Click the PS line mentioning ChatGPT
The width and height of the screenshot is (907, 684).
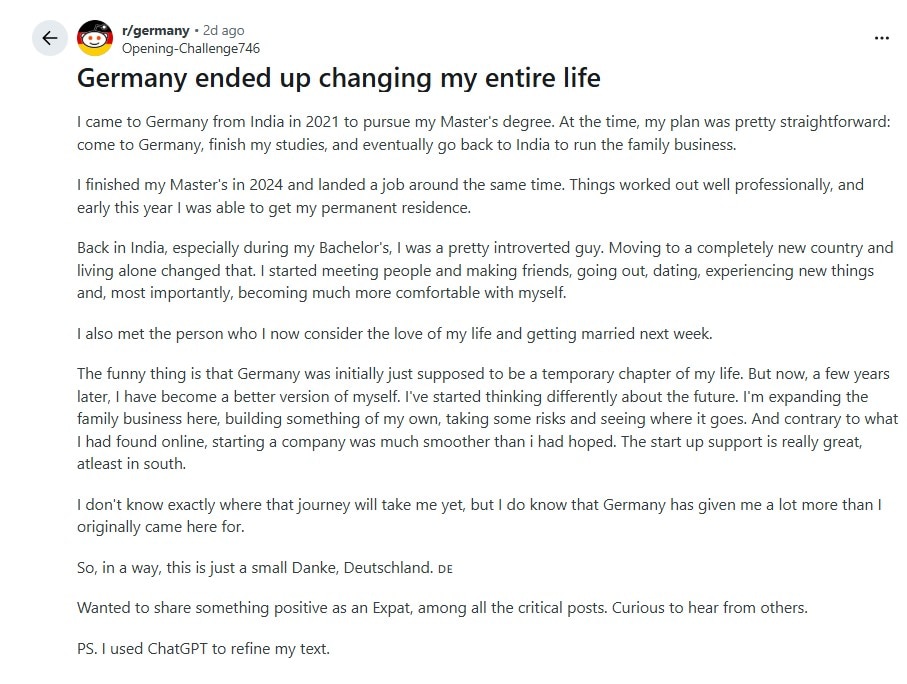204,649
